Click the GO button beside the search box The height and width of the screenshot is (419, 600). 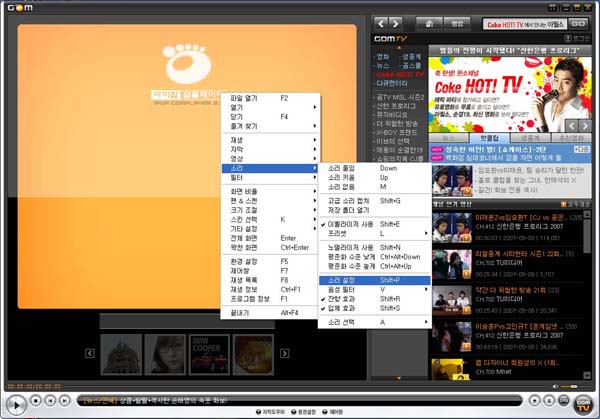coord(578,24)
